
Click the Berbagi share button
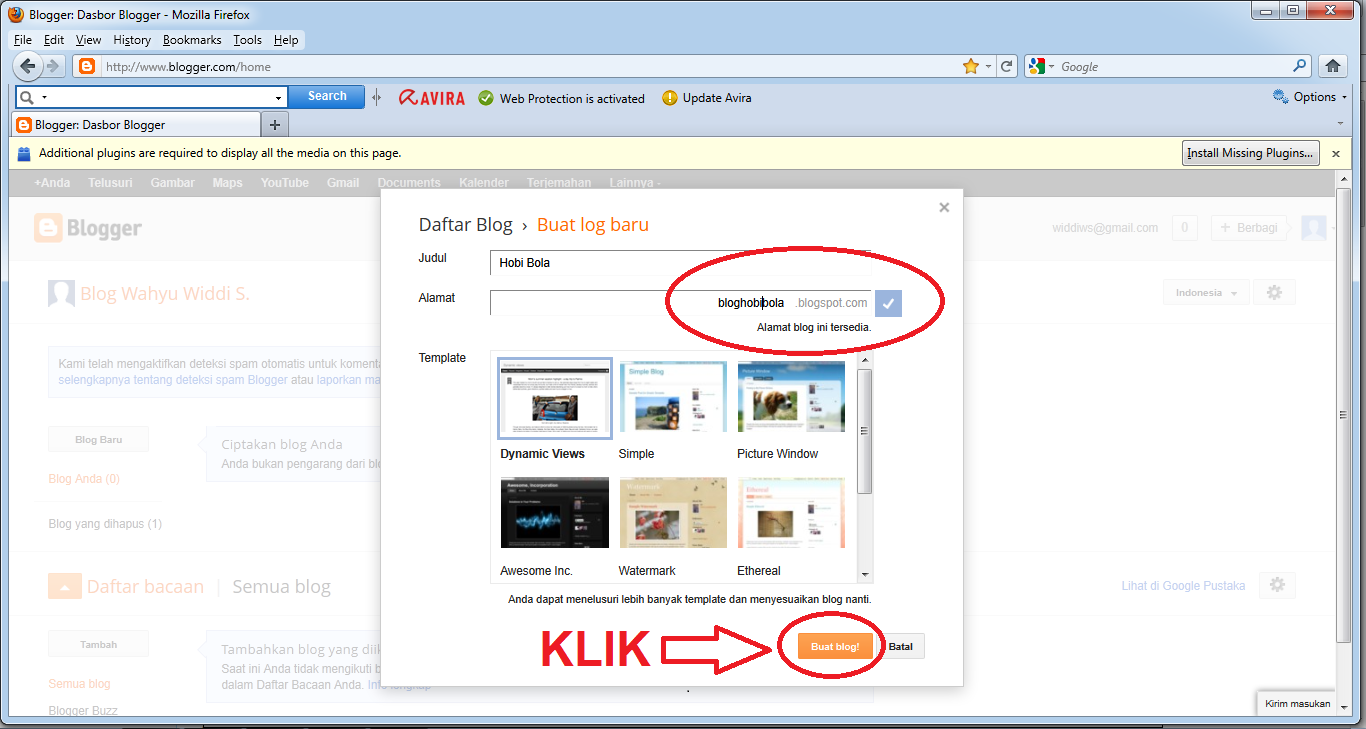[1250, 228]
